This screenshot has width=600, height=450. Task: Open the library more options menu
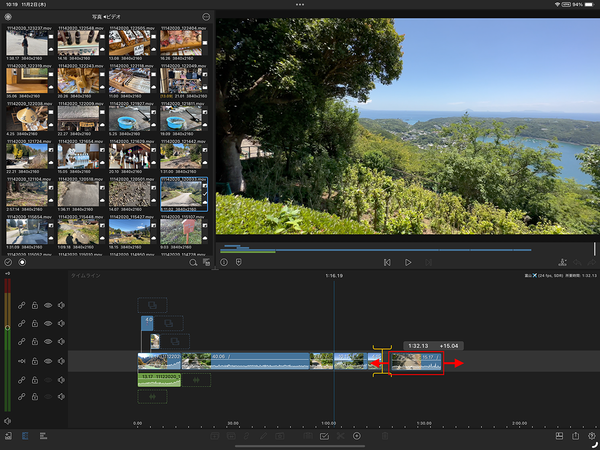[206, 17]
